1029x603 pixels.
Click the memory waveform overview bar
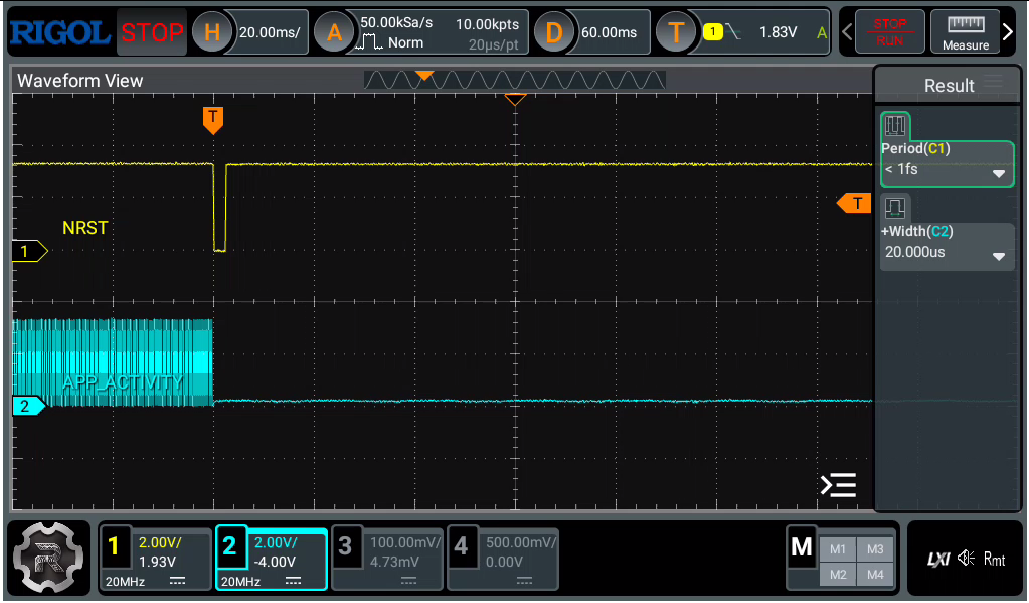click(514, 80)
